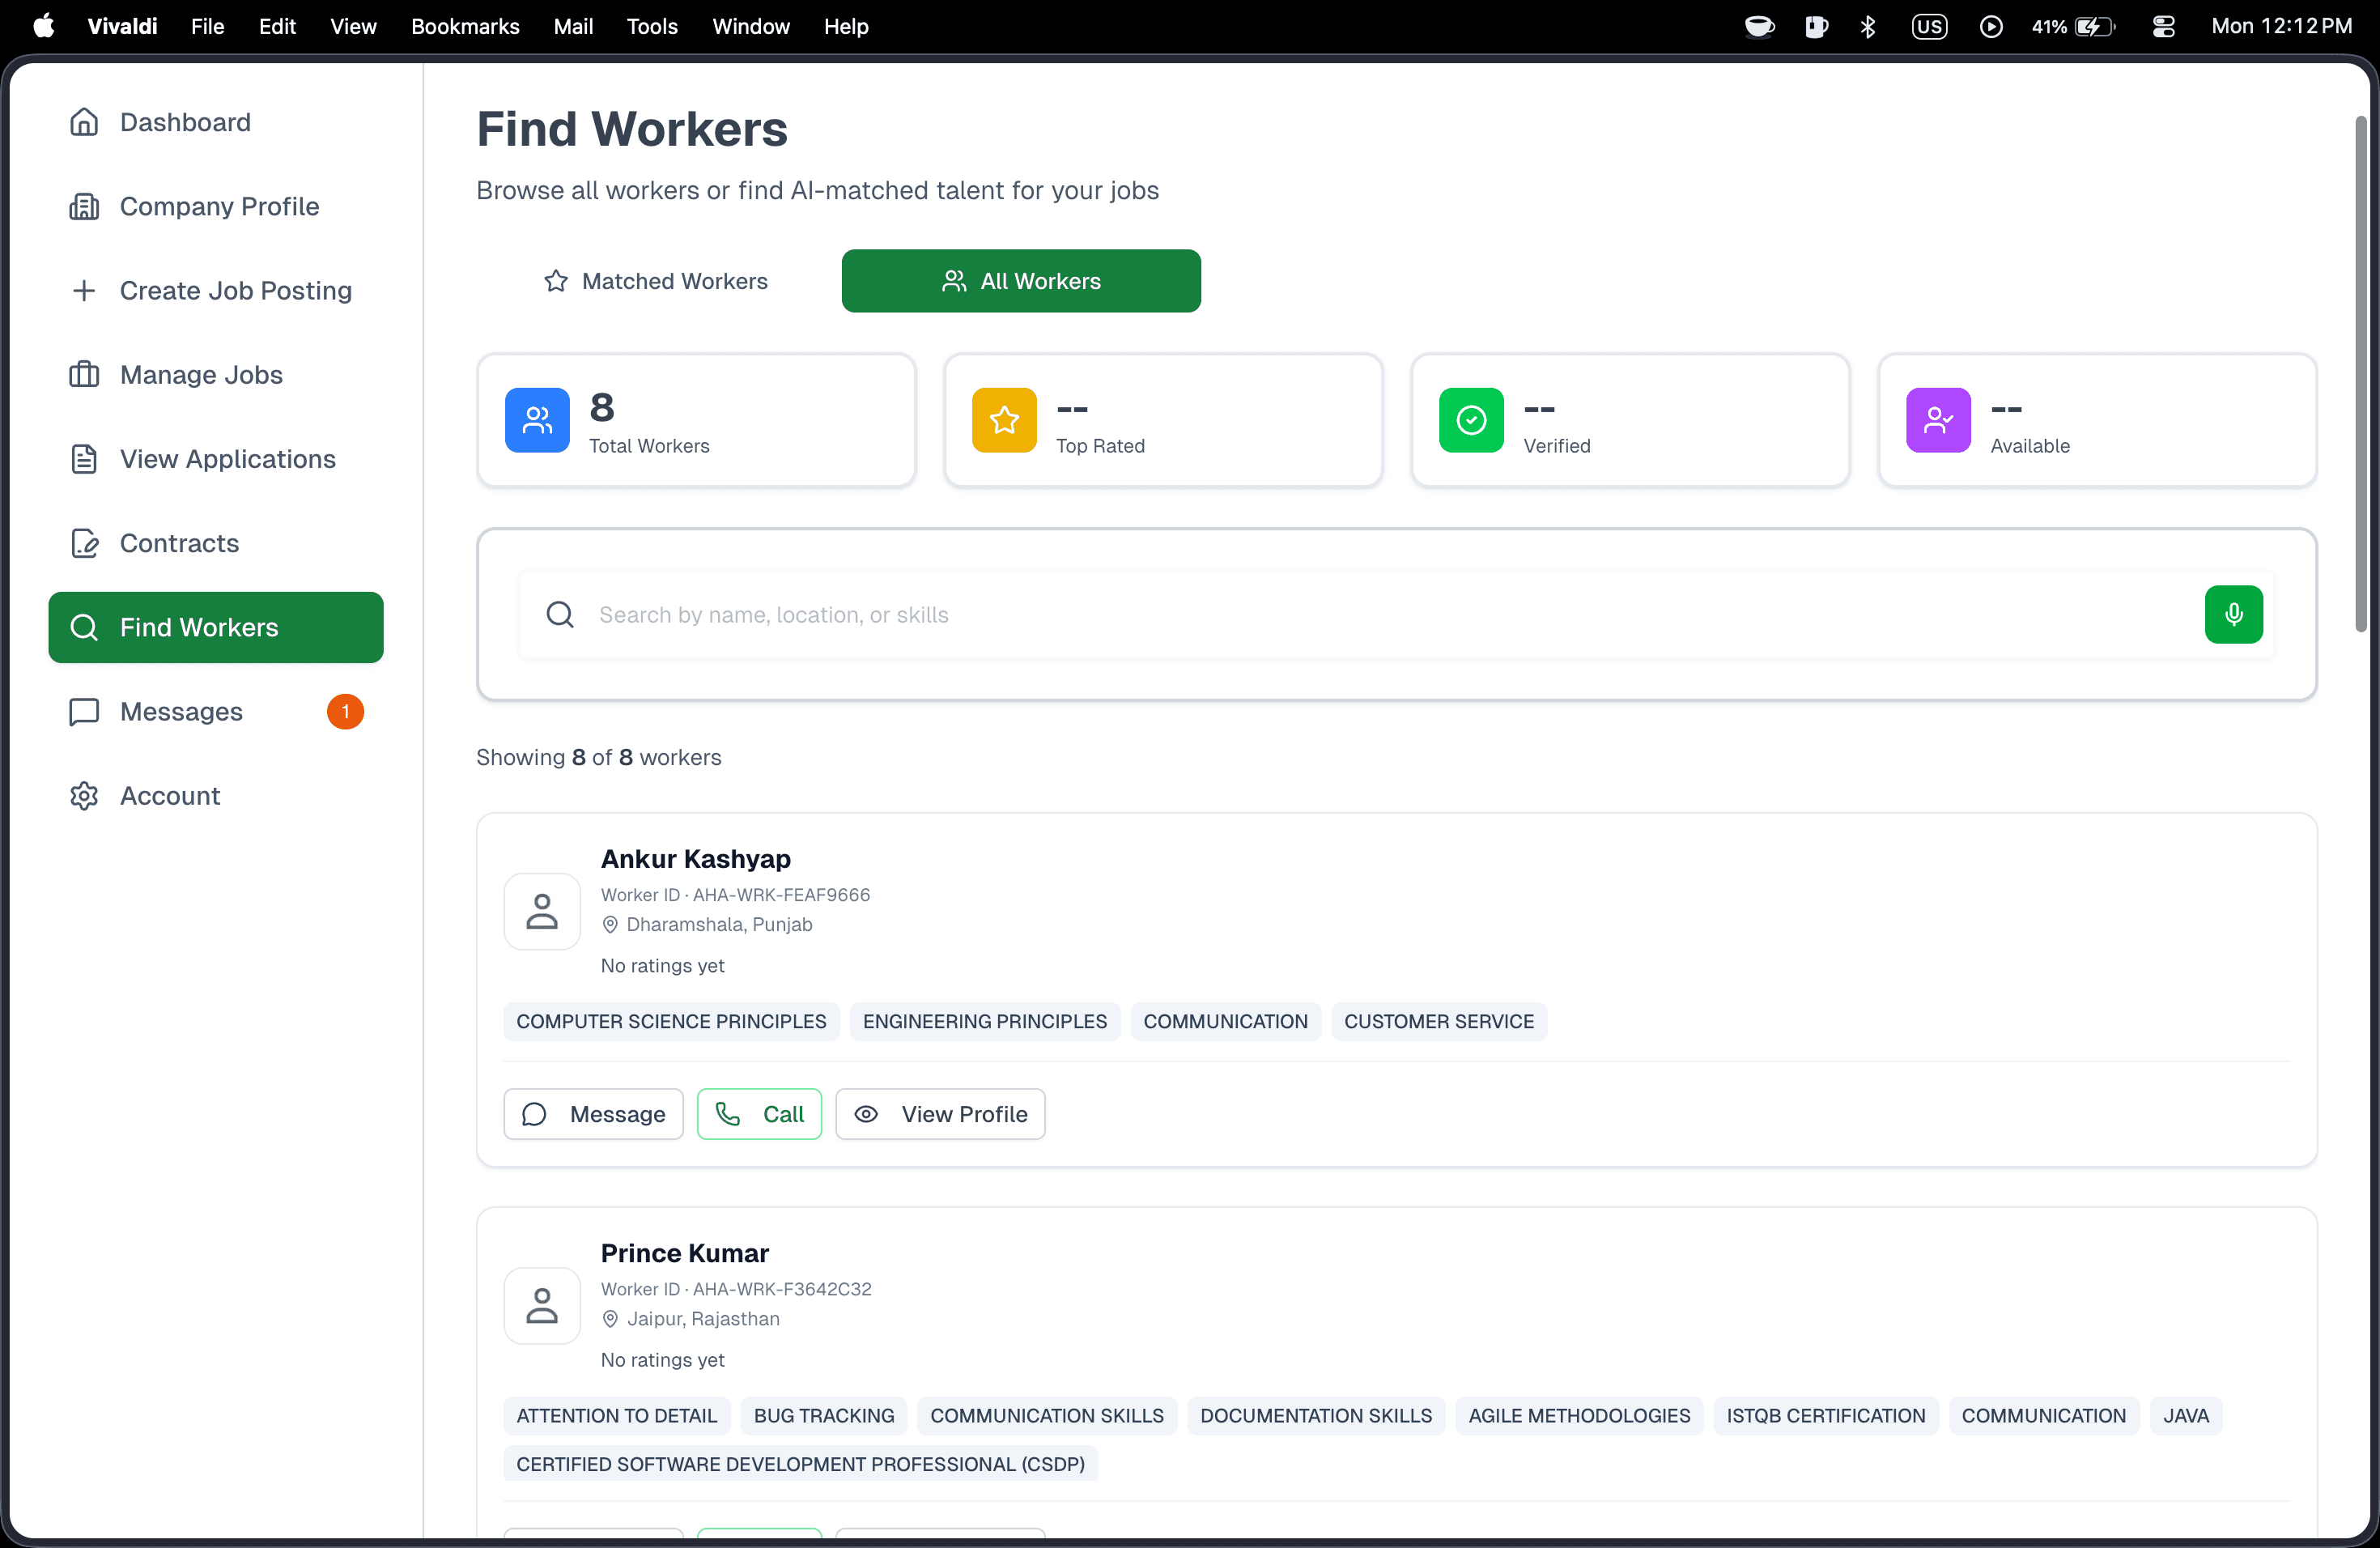Switch to All Workers tab
Image resolution: width=2380 pixels, height=1548 pixels.
(1021, 281)
